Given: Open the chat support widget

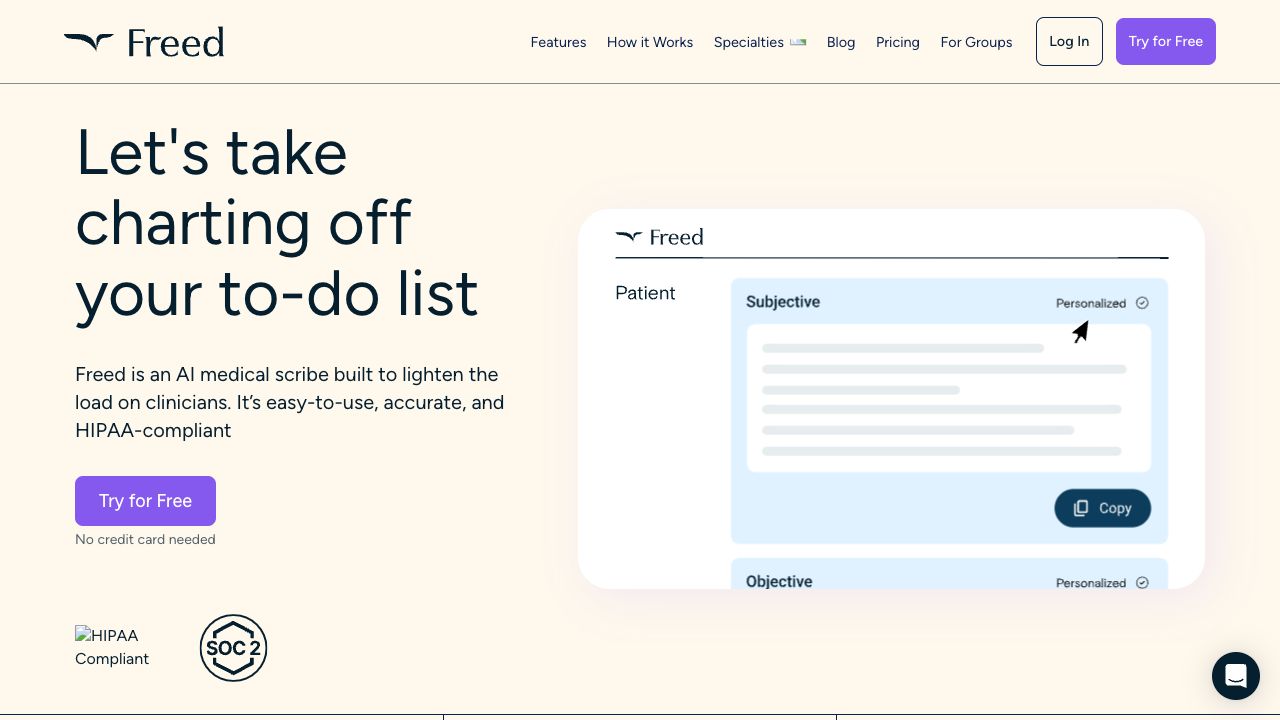Looking at the screenshot, I should coord(1235,676).
